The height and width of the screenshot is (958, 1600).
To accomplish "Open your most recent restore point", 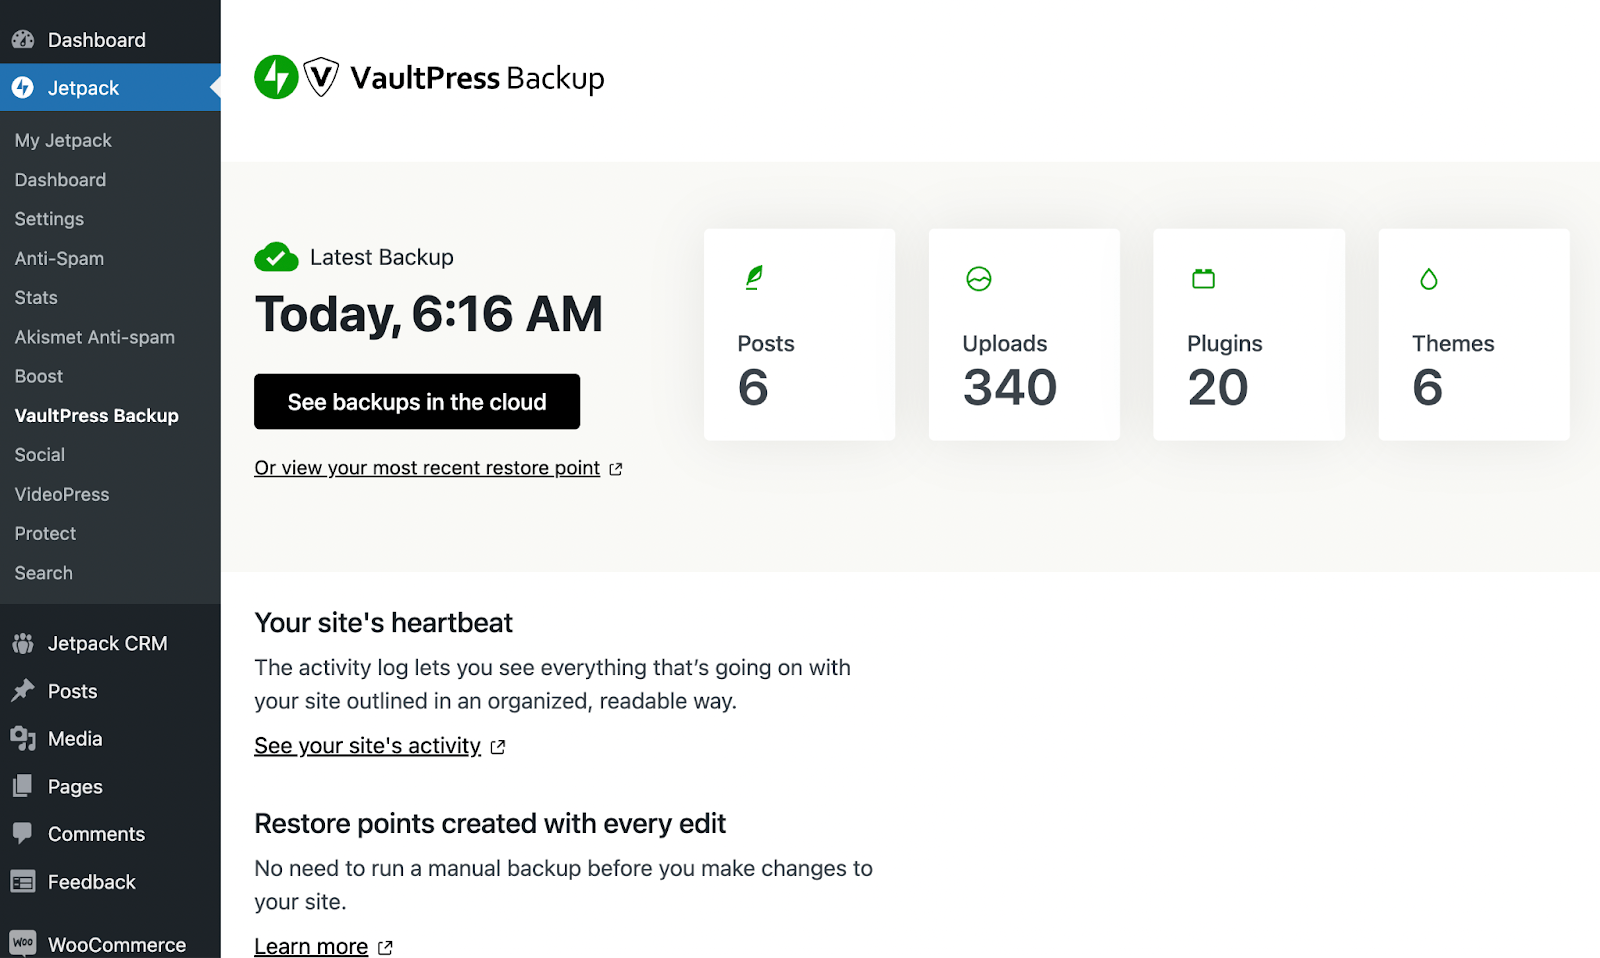I will click(428, 467).
